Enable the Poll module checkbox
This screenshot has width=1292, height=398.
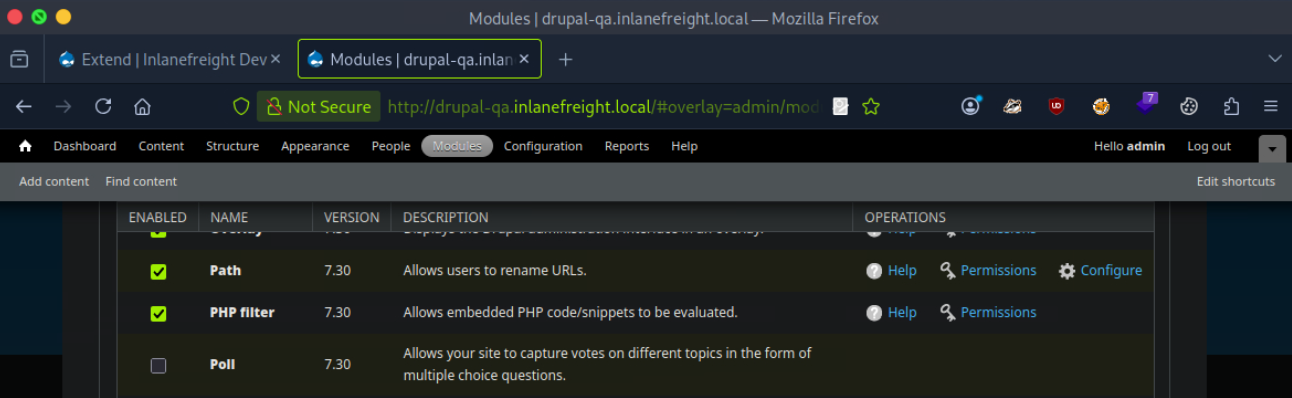coord(158,365)
